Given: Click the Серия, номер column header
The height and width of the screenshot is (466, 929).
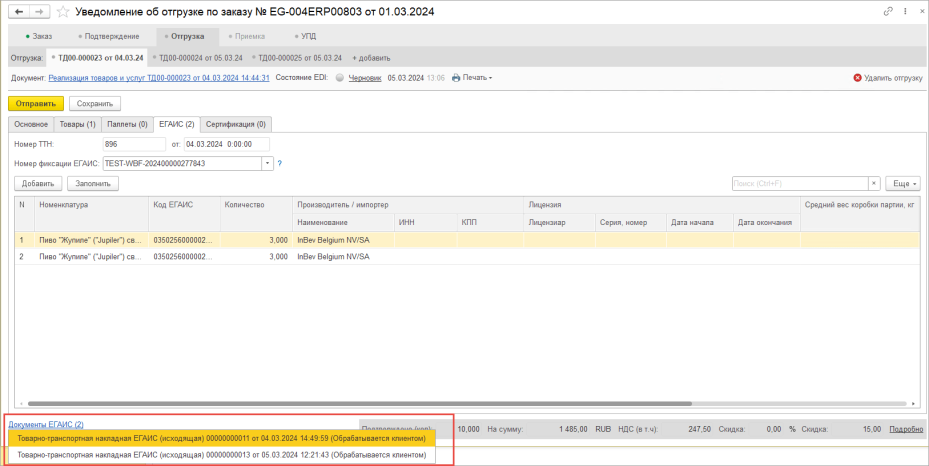Looking at the screenshot, I should (631, 222).
